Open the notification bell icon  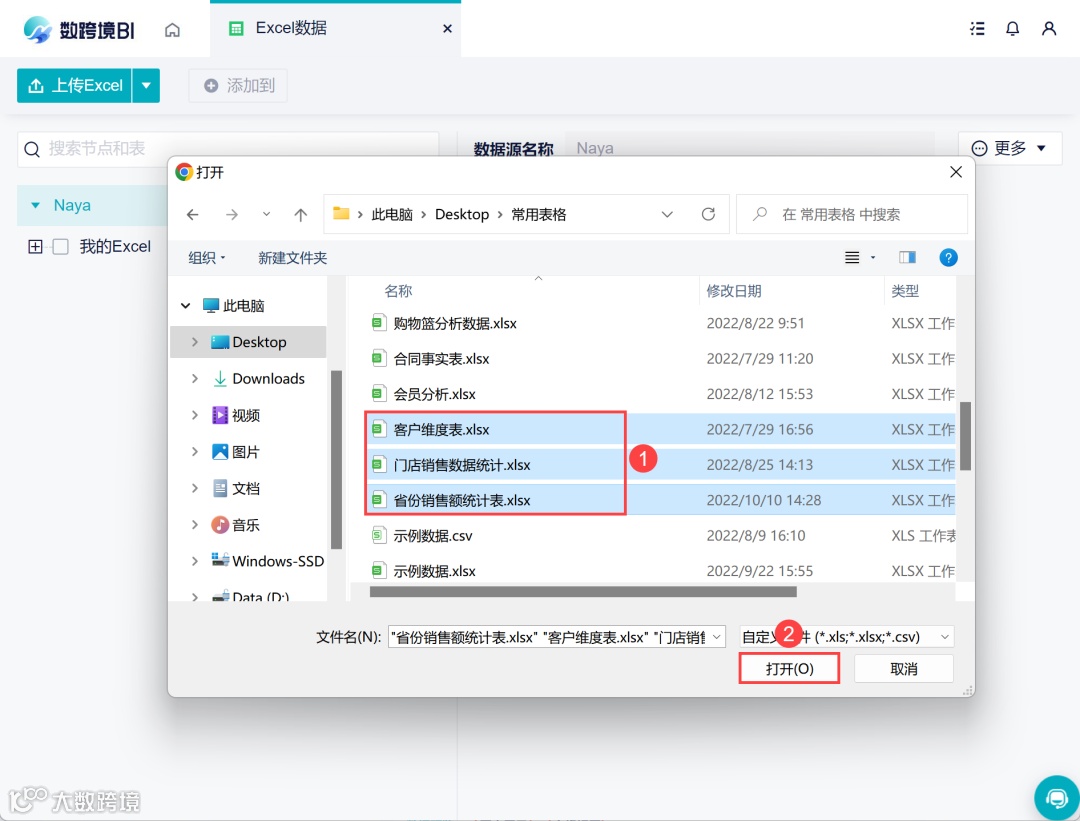click(x=1012, y=28)
